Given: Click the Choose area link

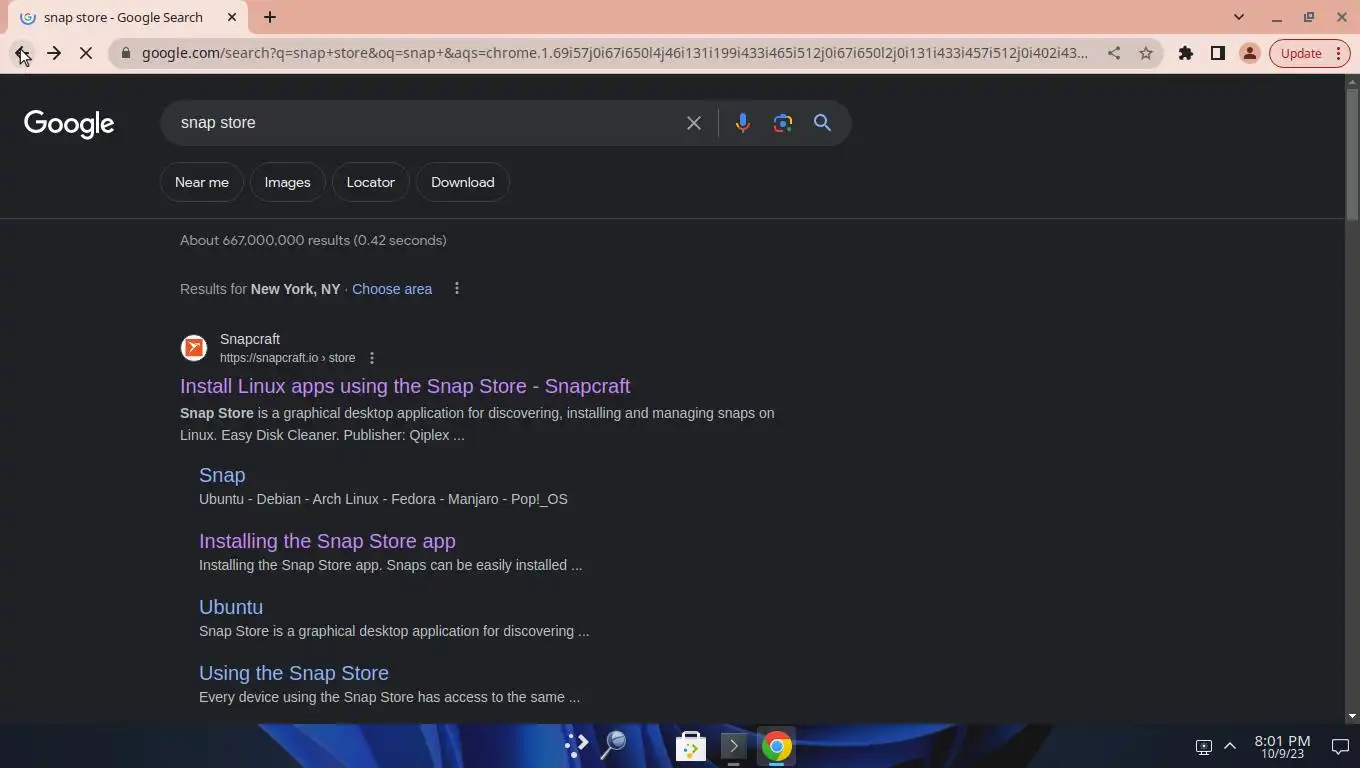Looking at the screenshot, I should (x=392, y=289).
